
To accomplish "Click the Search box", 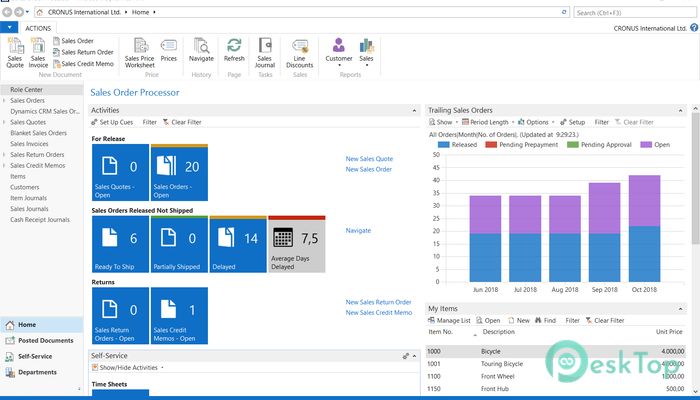I will point(634,12).
